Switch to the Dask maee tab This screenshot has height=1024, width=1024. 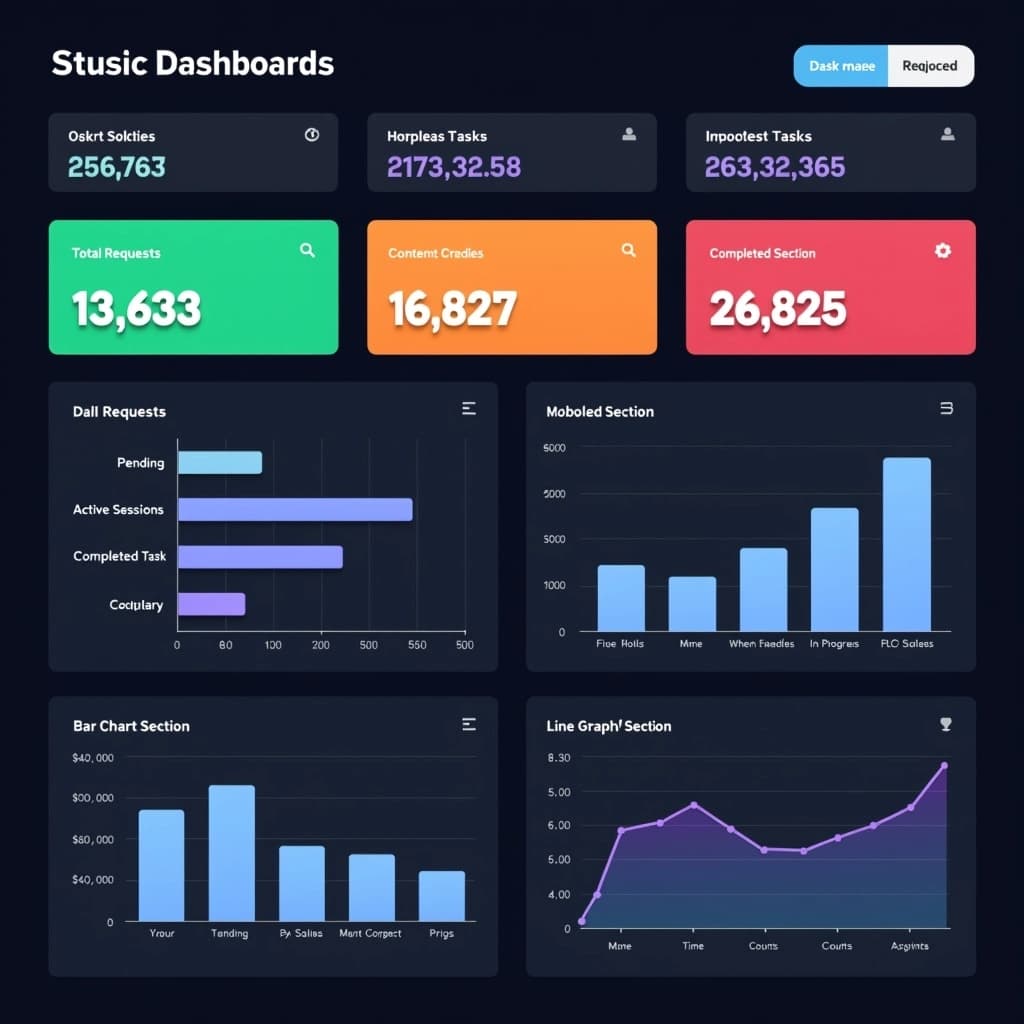[841, 66]
